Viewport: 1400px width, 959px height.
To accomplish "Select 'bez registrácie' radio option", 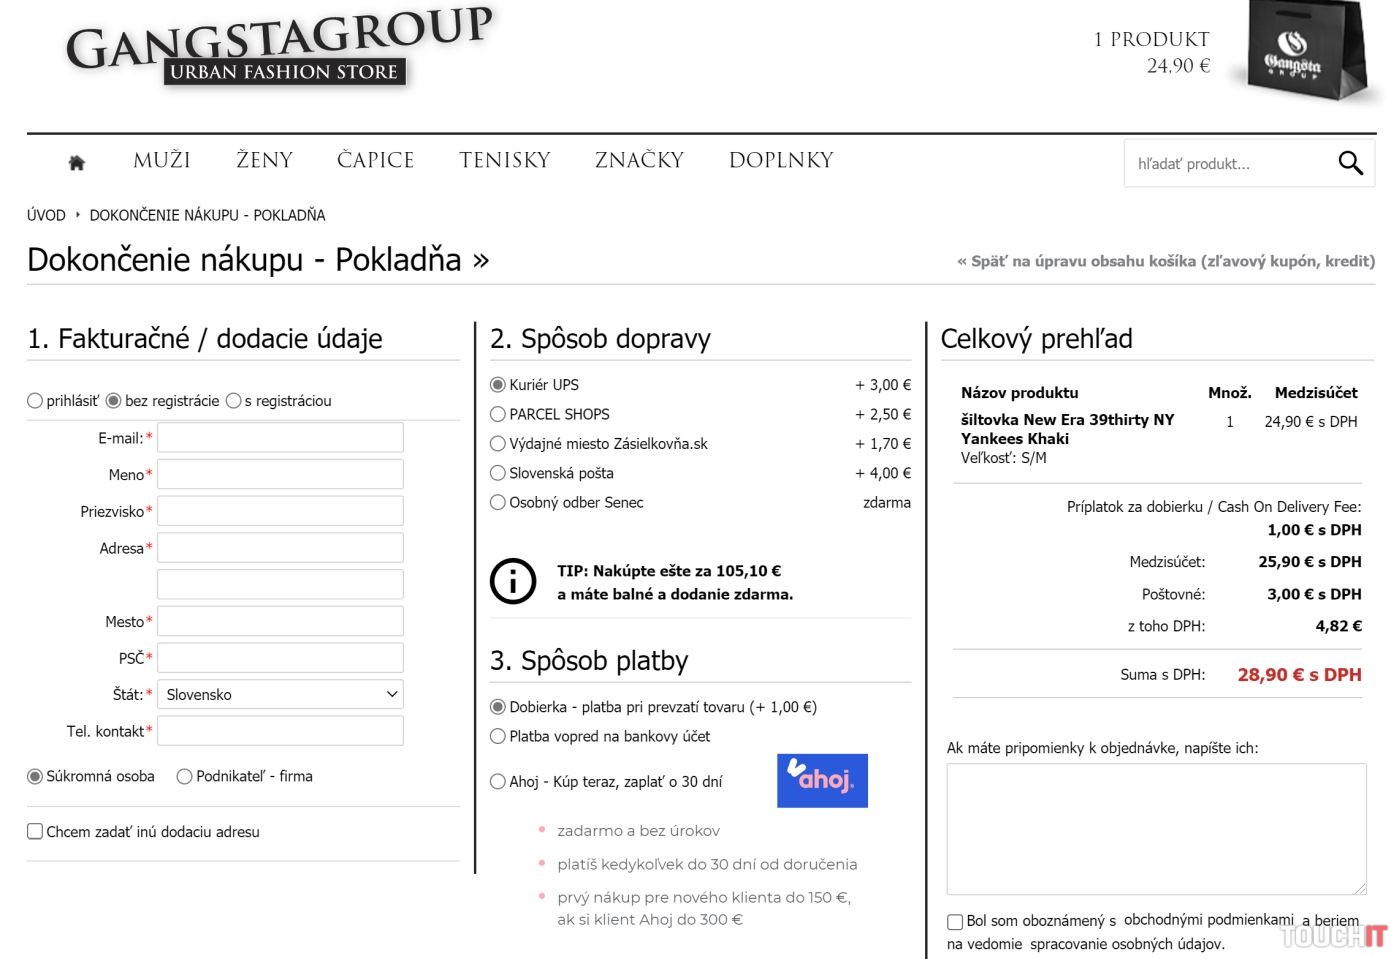I will click(x=113, y=401).
